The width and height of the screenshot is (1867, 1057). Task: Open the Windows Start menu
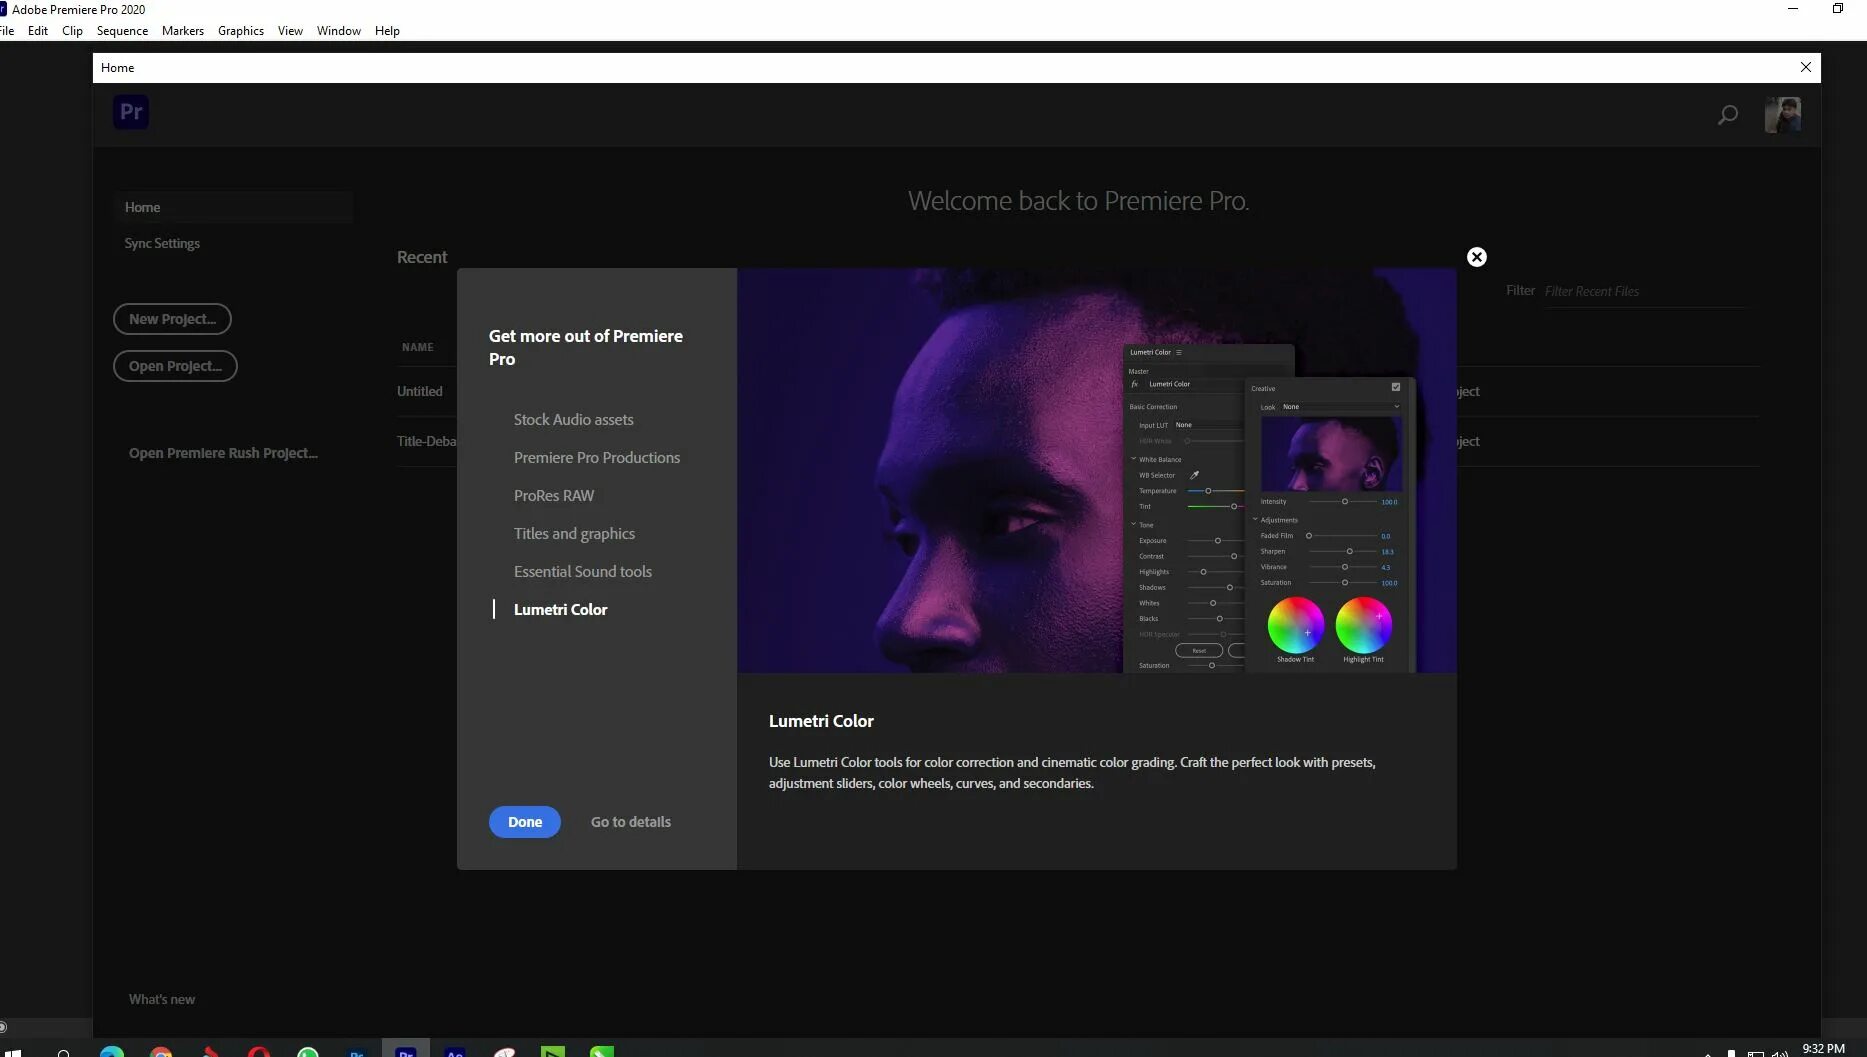tap(14, 1052)
